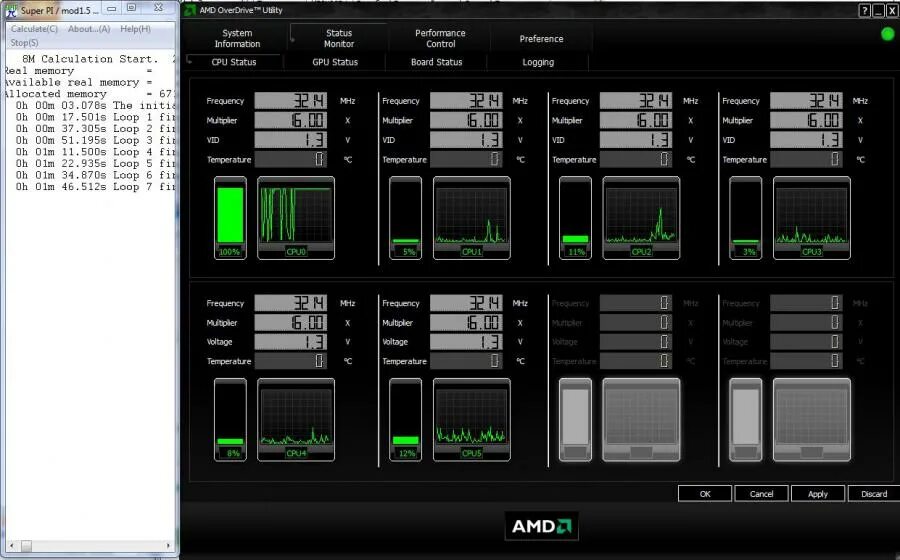Click the CPU4 usage graph

[296, 419]
